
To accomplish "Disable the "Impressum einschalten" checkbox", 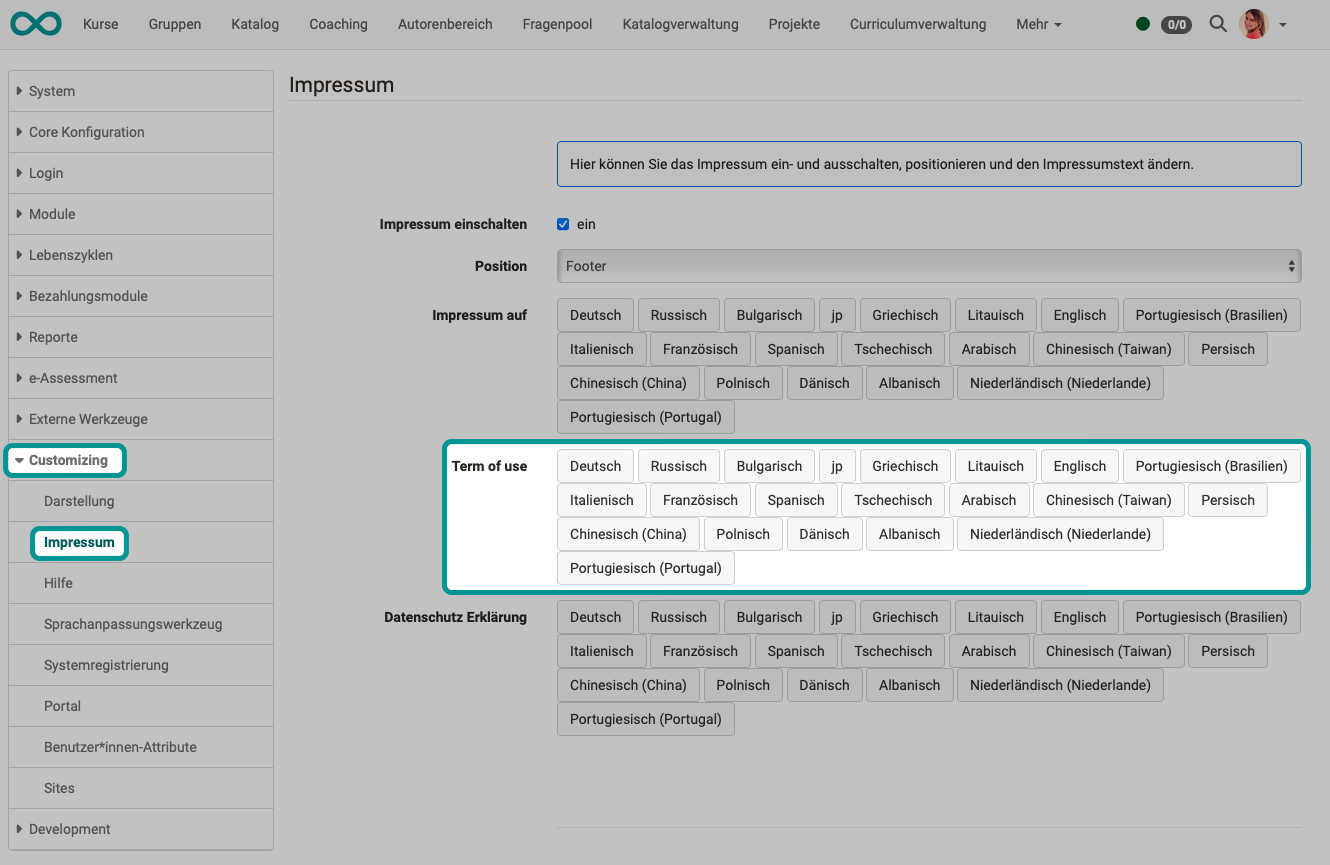I will [563, 224].
